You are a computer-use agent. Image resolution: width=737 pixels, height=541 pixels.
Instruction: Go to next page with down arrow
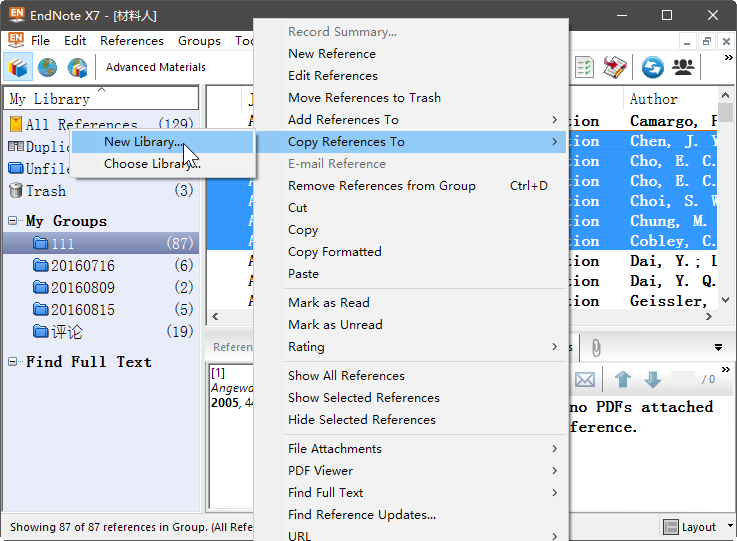[653, 379]
